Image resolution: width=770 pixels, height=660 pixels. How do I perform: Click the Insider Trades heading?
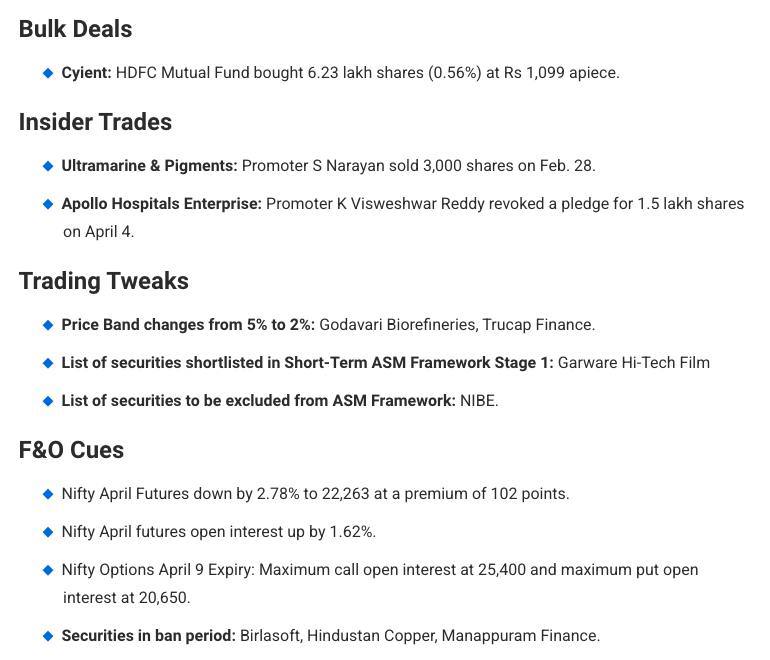pos(95,122)
